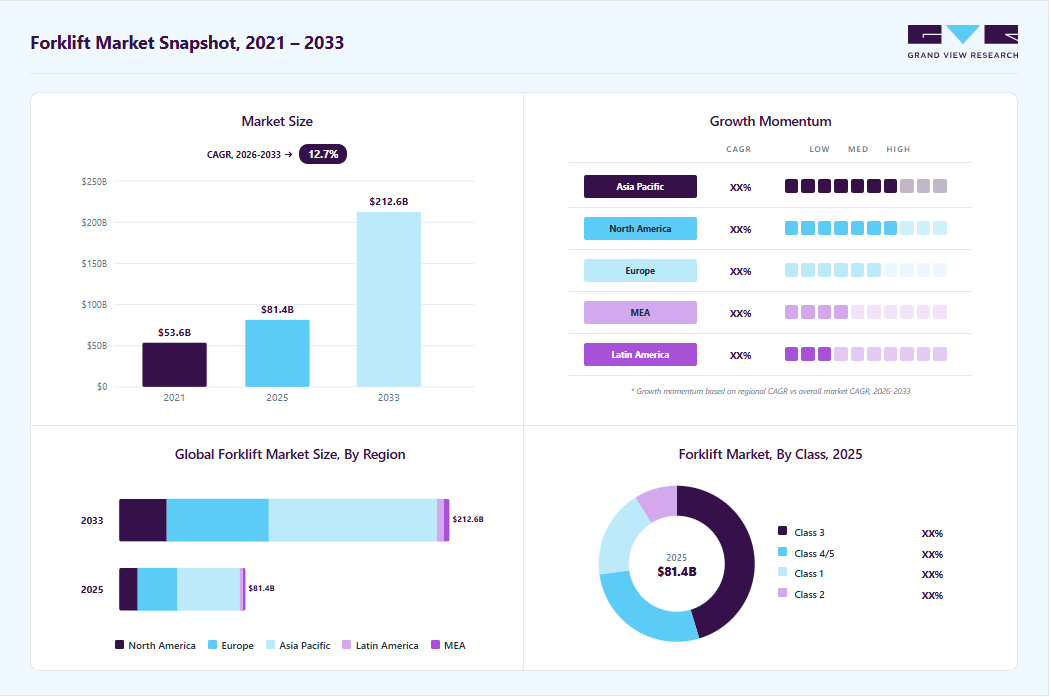This screenshot has height=697, width=1051.
Task: Click the $212.6B label above 2033 bar
Action: (389, 201)
